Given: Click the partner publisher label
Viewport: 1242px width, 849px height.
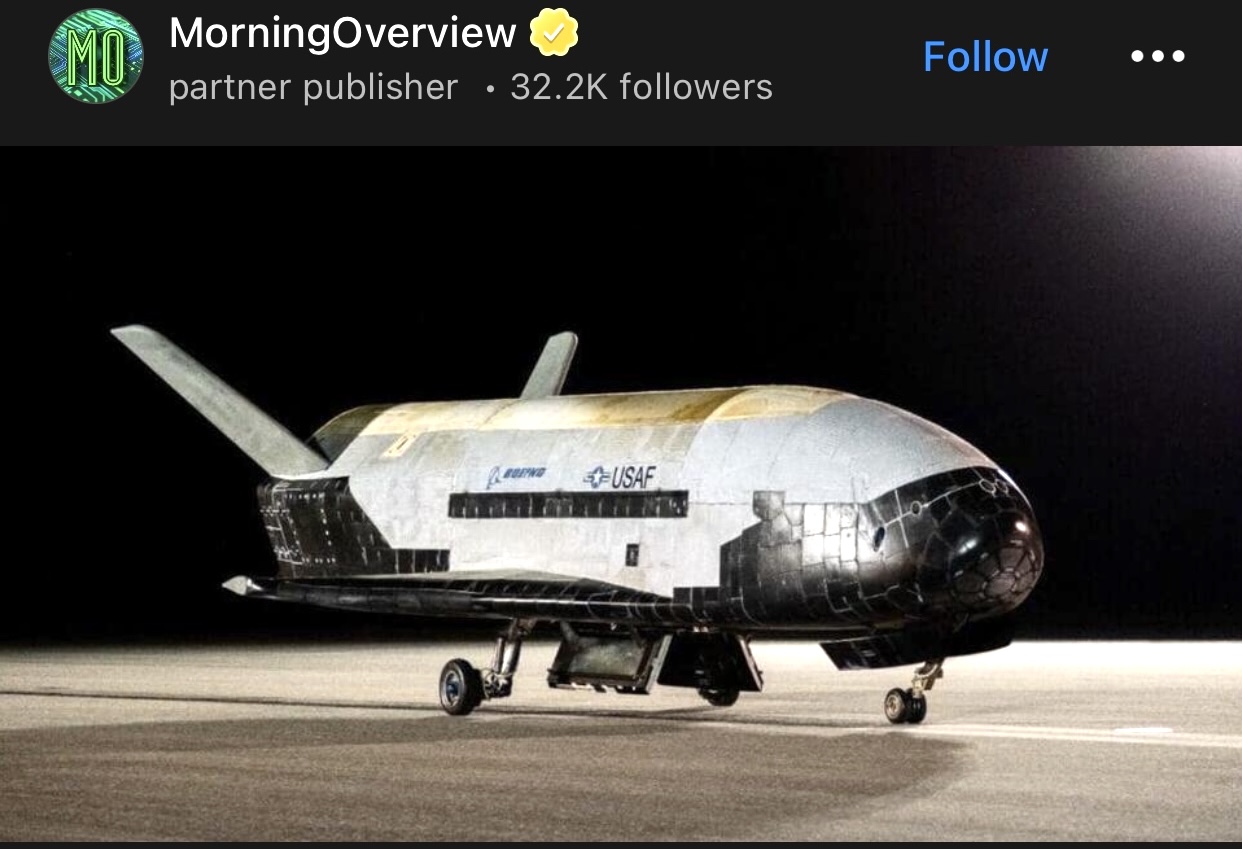Looking at the screenshot, I should click(313, 87).
